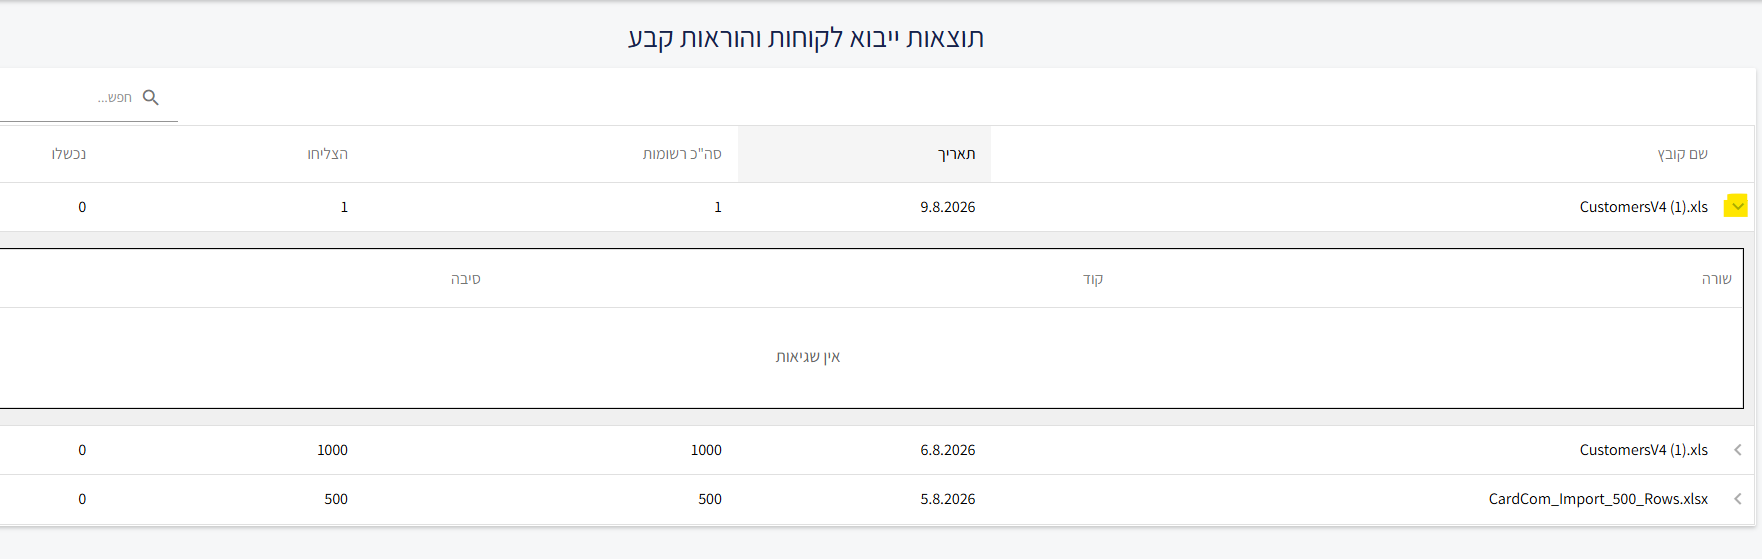Sort by the סה"כ רשומות column header

click(682, 154)
